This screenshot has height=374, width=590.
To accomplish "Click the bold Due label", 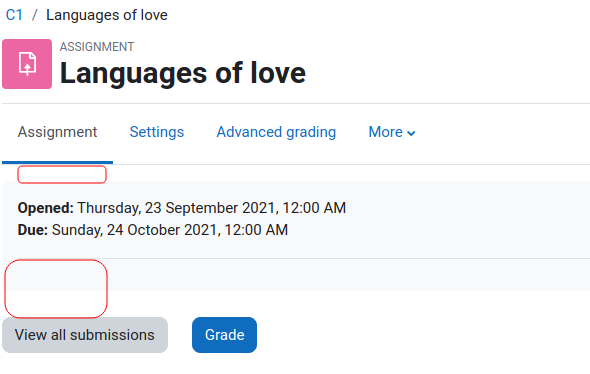I will (x=32, y=230).
